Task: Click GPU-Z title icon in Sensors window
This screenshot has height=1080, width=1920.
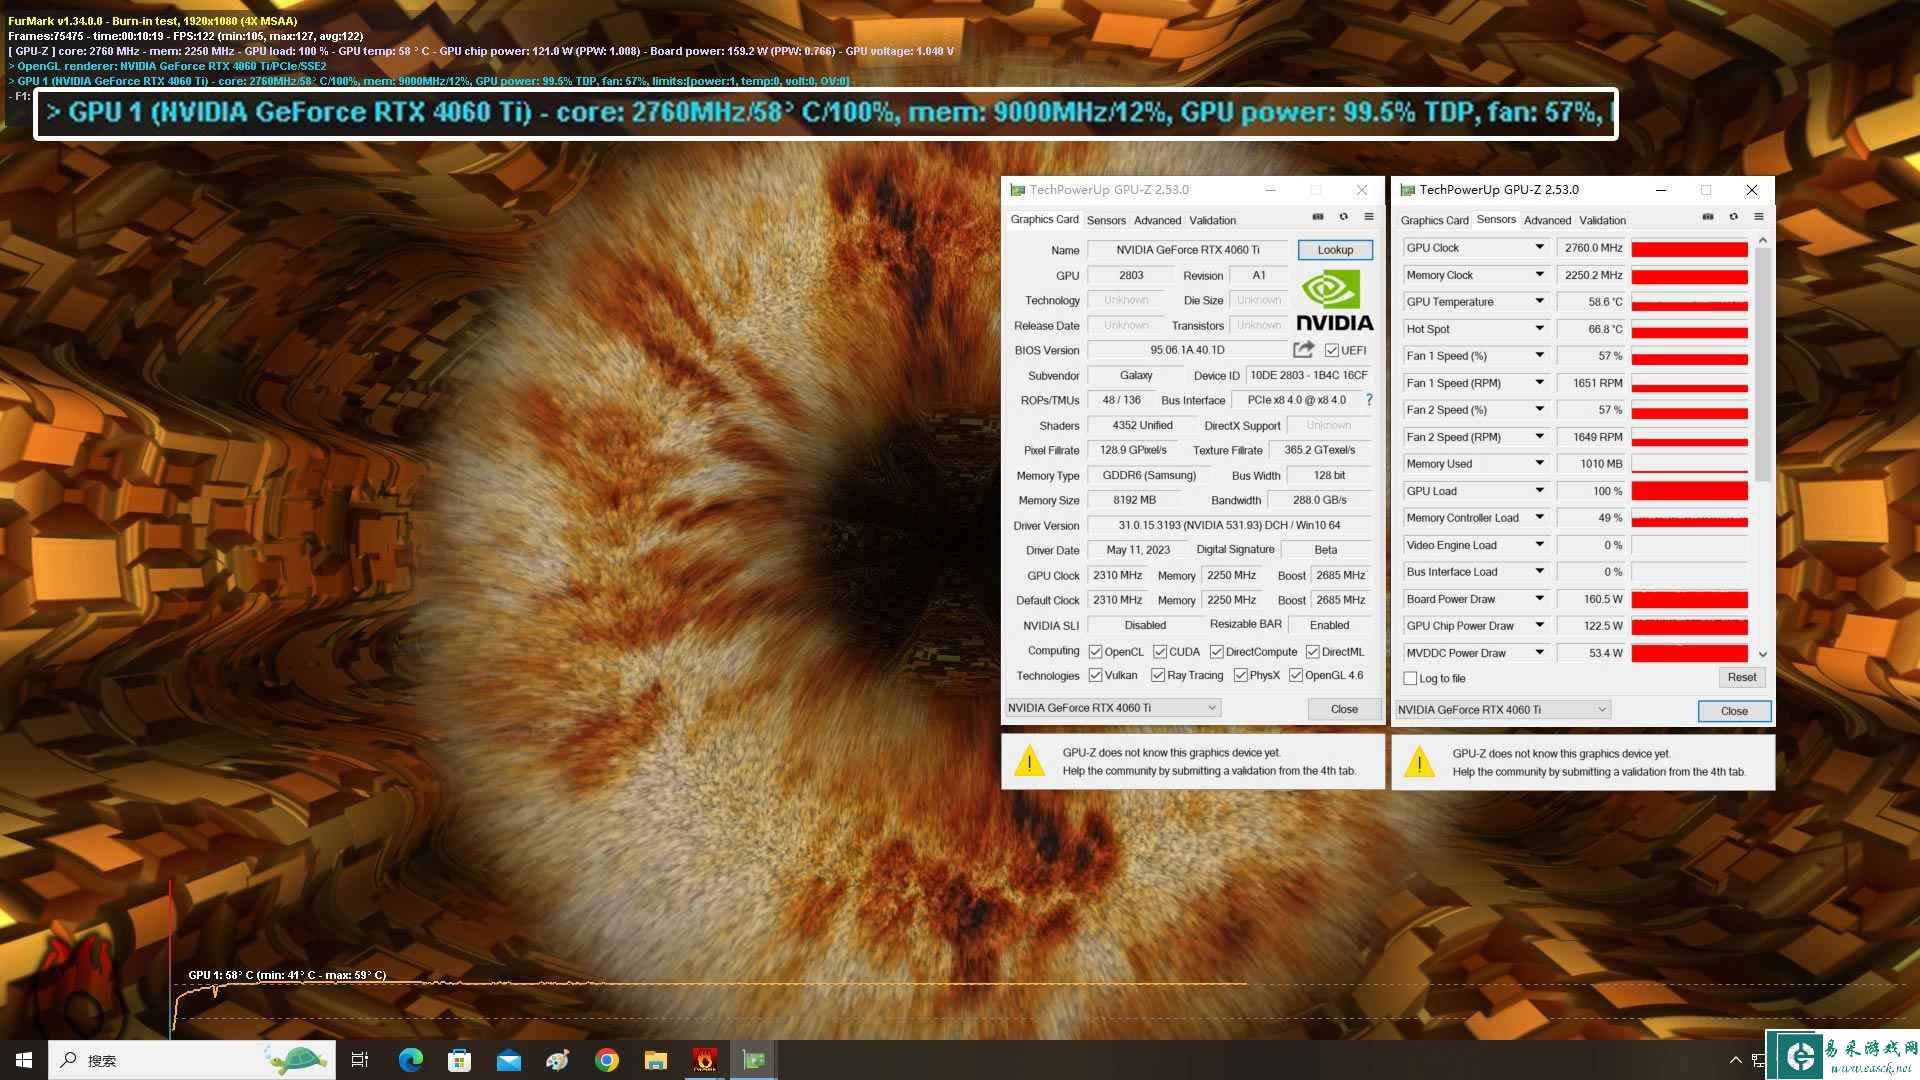Action: pyautogui.click(x=1407, y=189)
